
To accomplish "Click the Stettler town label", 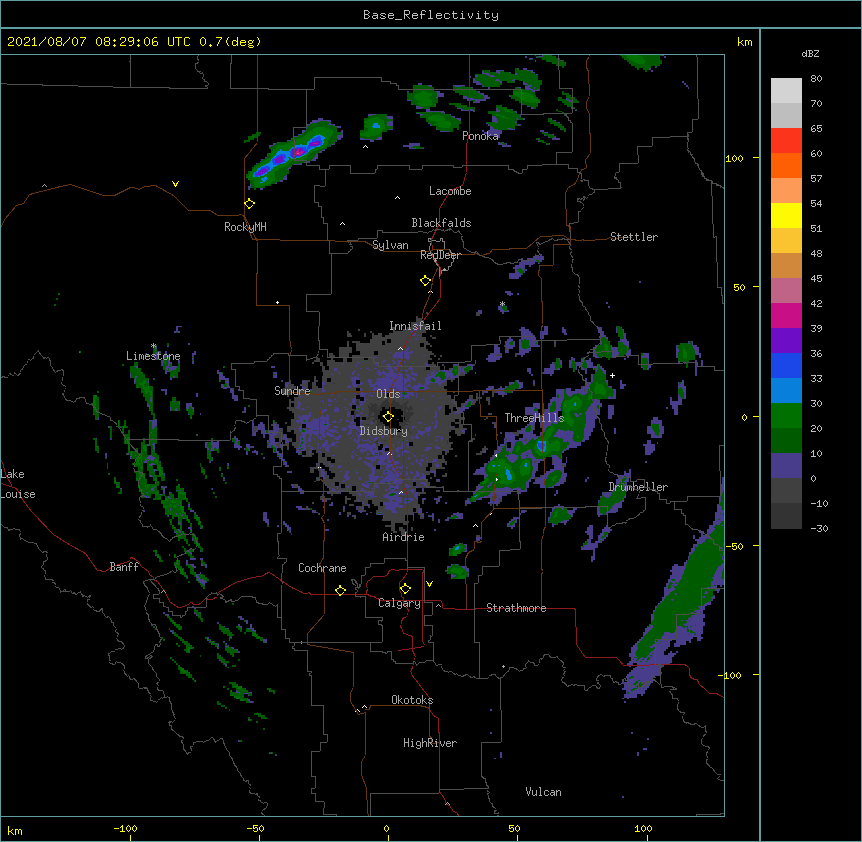I will point(634,237).
